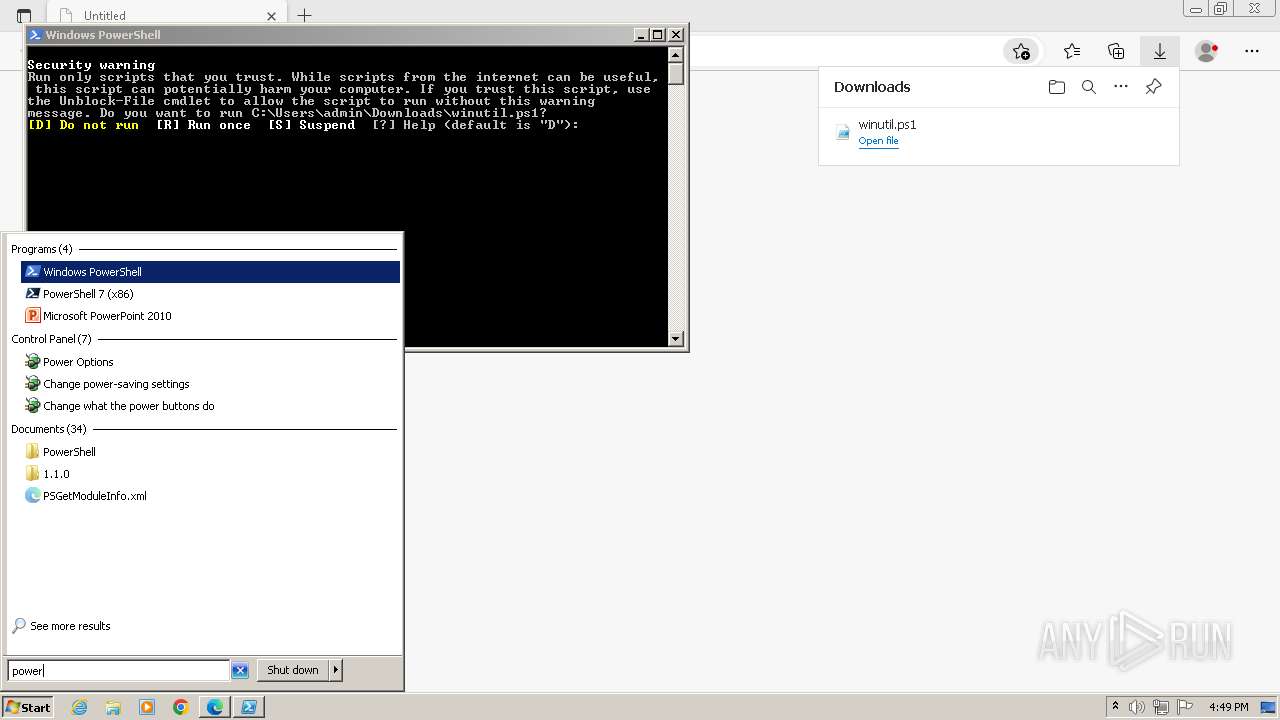Open Edge tab actions menu icon
This screenshot has width=1280, height=720.
[x=24, y=16]
